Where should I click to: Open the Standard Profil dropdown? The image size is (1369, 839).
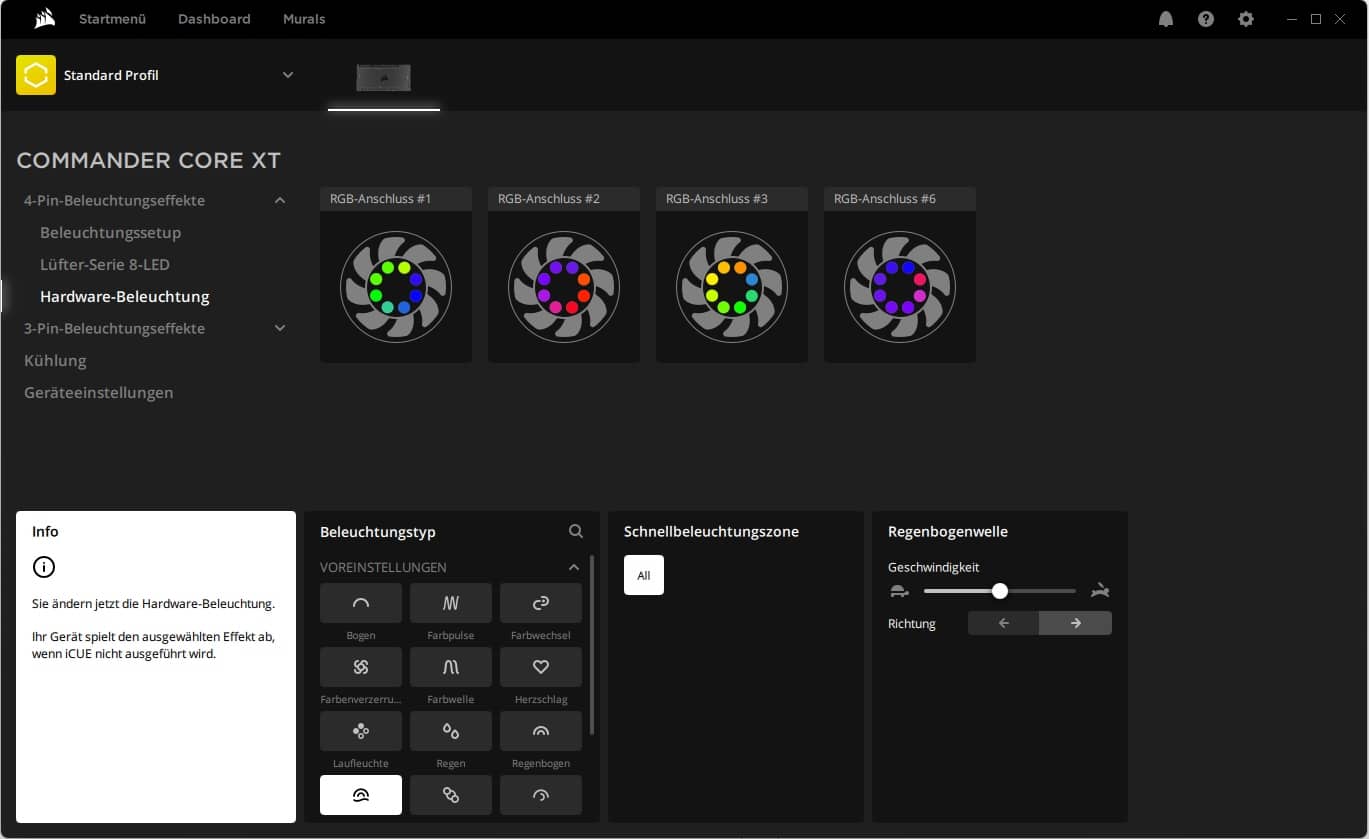288,75
